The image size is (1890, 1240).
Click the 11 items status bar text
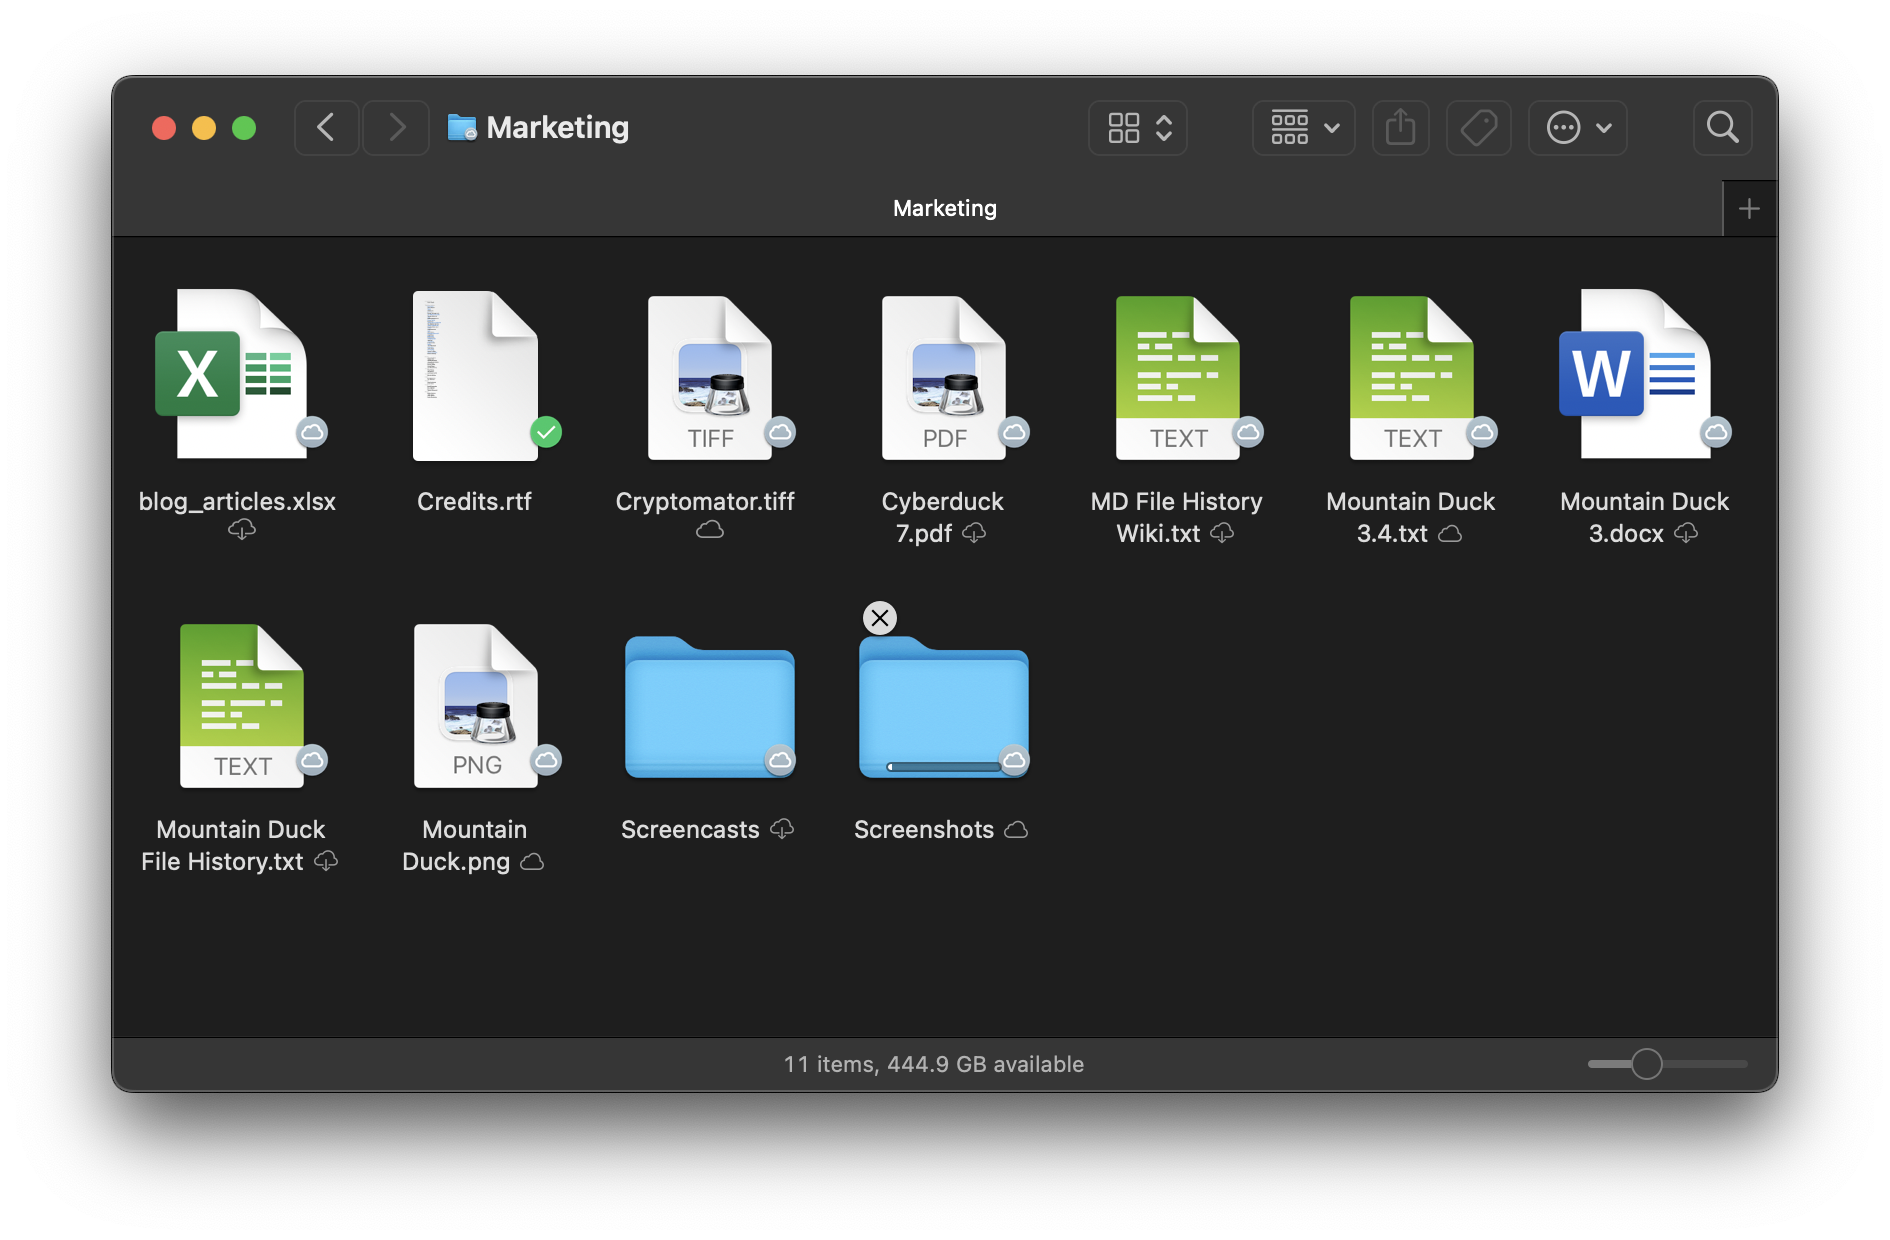934,1064
